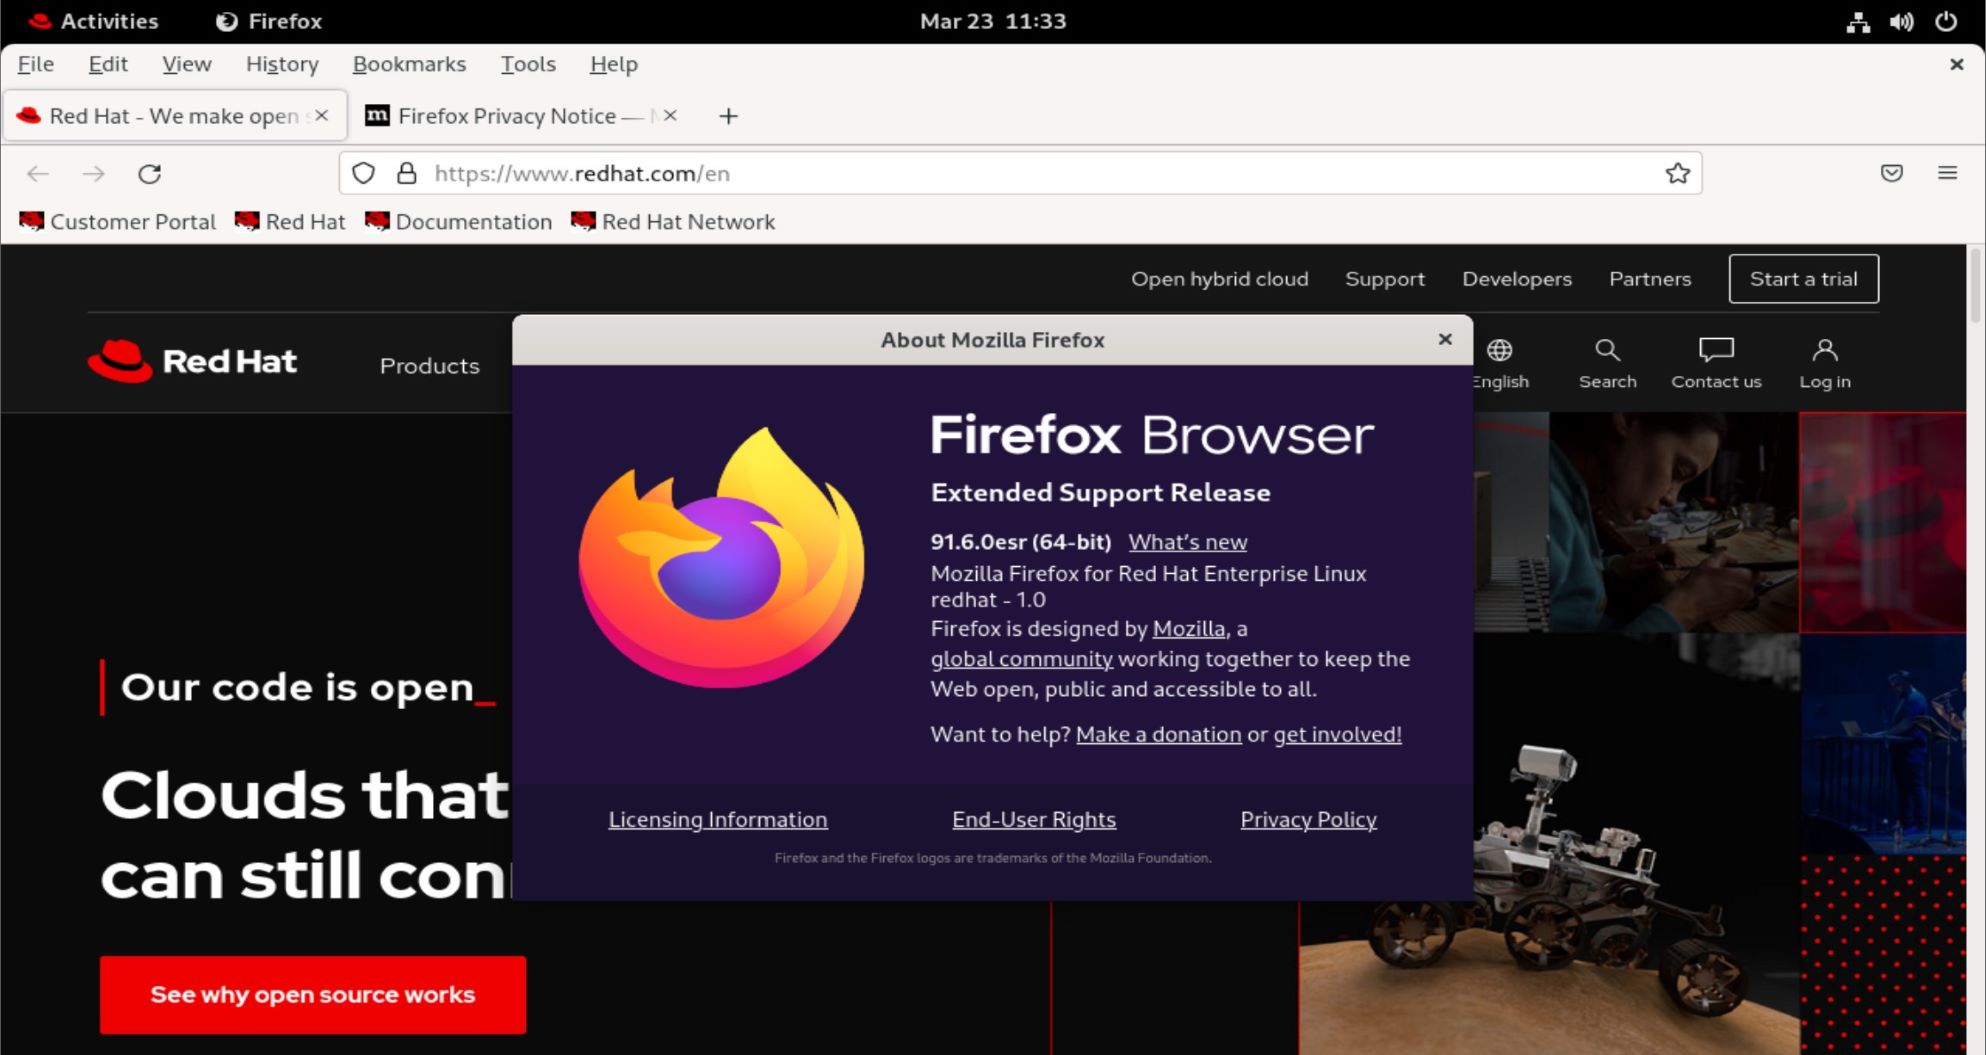Click Start a trial button
The height and width of the screenshot is (1055, 1986).
(1804, 279)
